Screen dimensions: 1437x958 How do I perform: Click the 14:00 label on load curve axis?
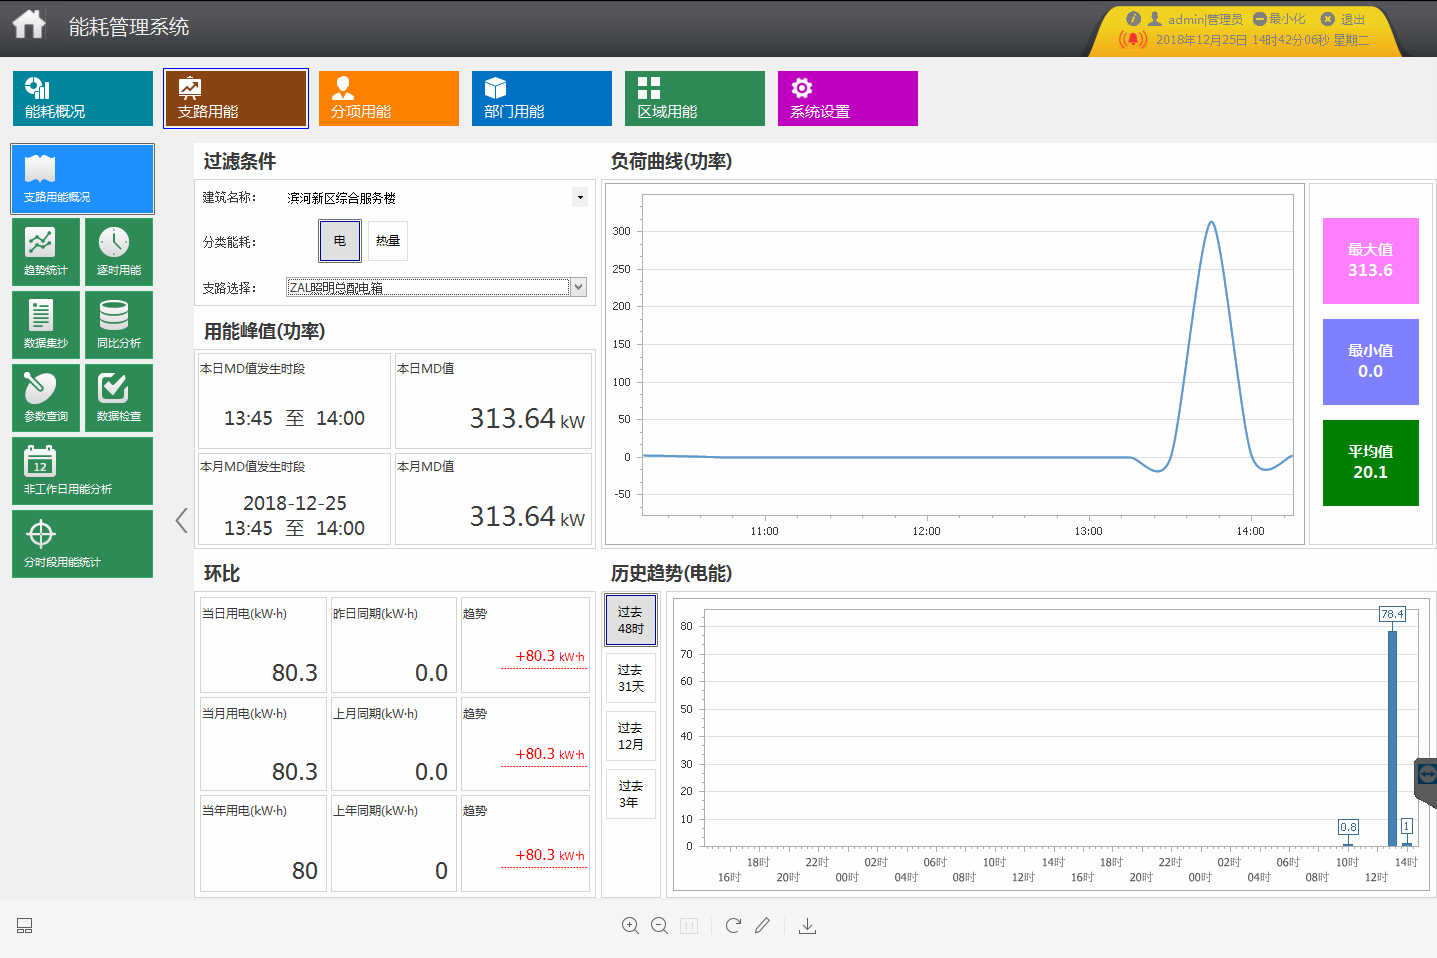click(x=1250, y=531)
